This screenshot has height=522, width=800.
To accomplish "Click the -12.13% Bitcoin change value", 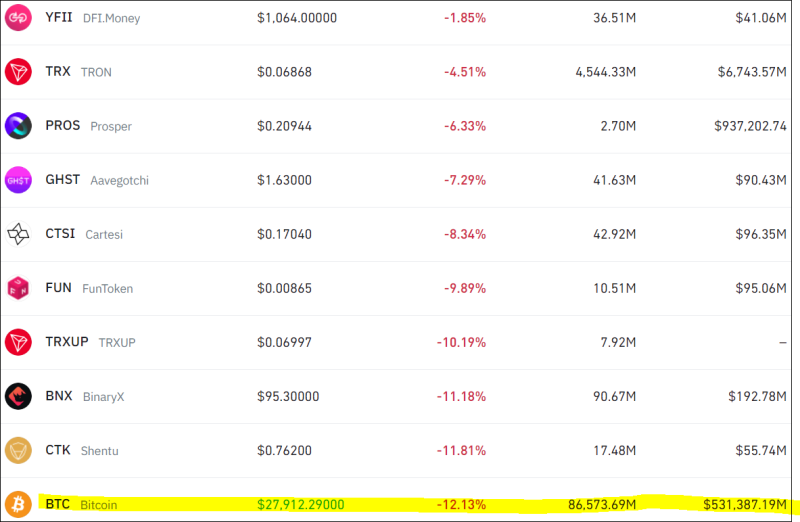I will [461, 505].
